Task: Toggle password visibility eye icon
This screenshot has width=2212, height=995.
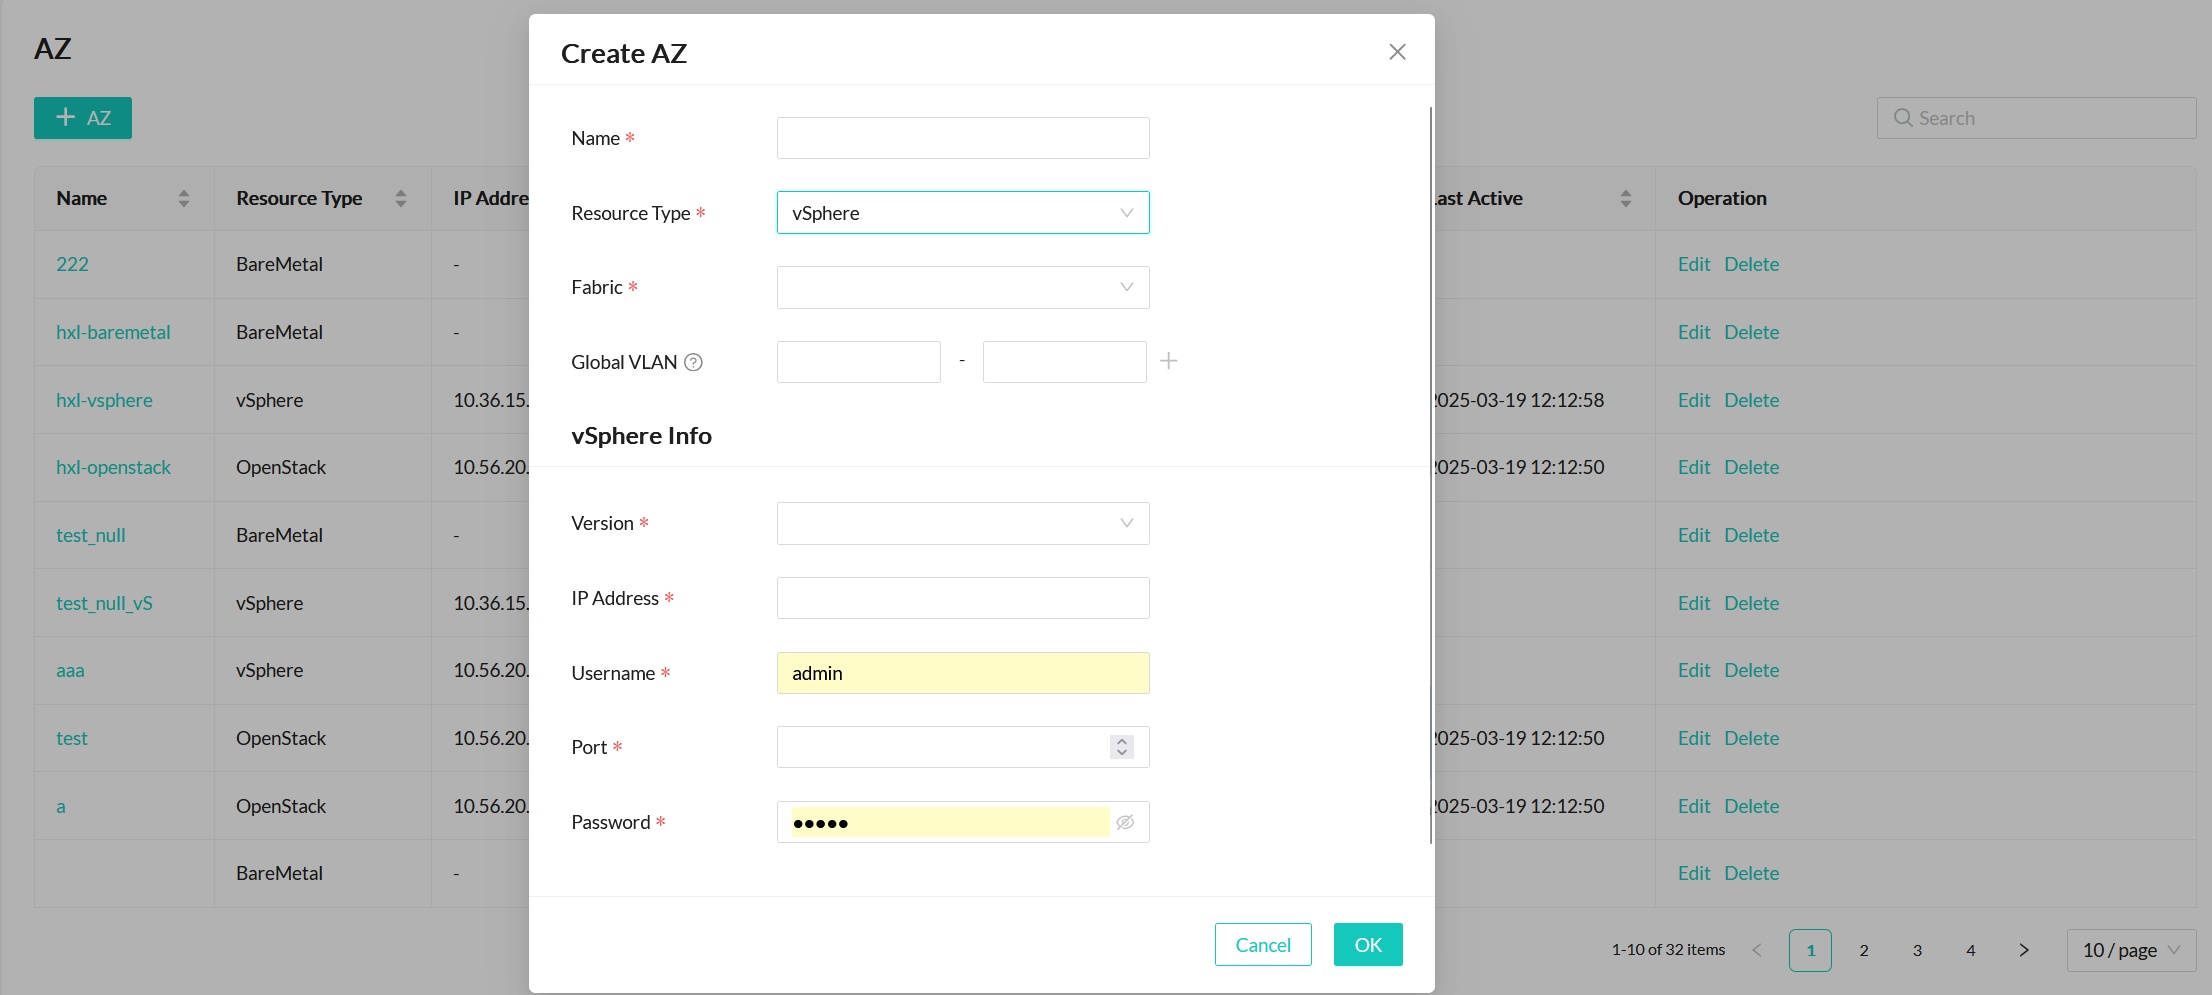Action: 1125,822
